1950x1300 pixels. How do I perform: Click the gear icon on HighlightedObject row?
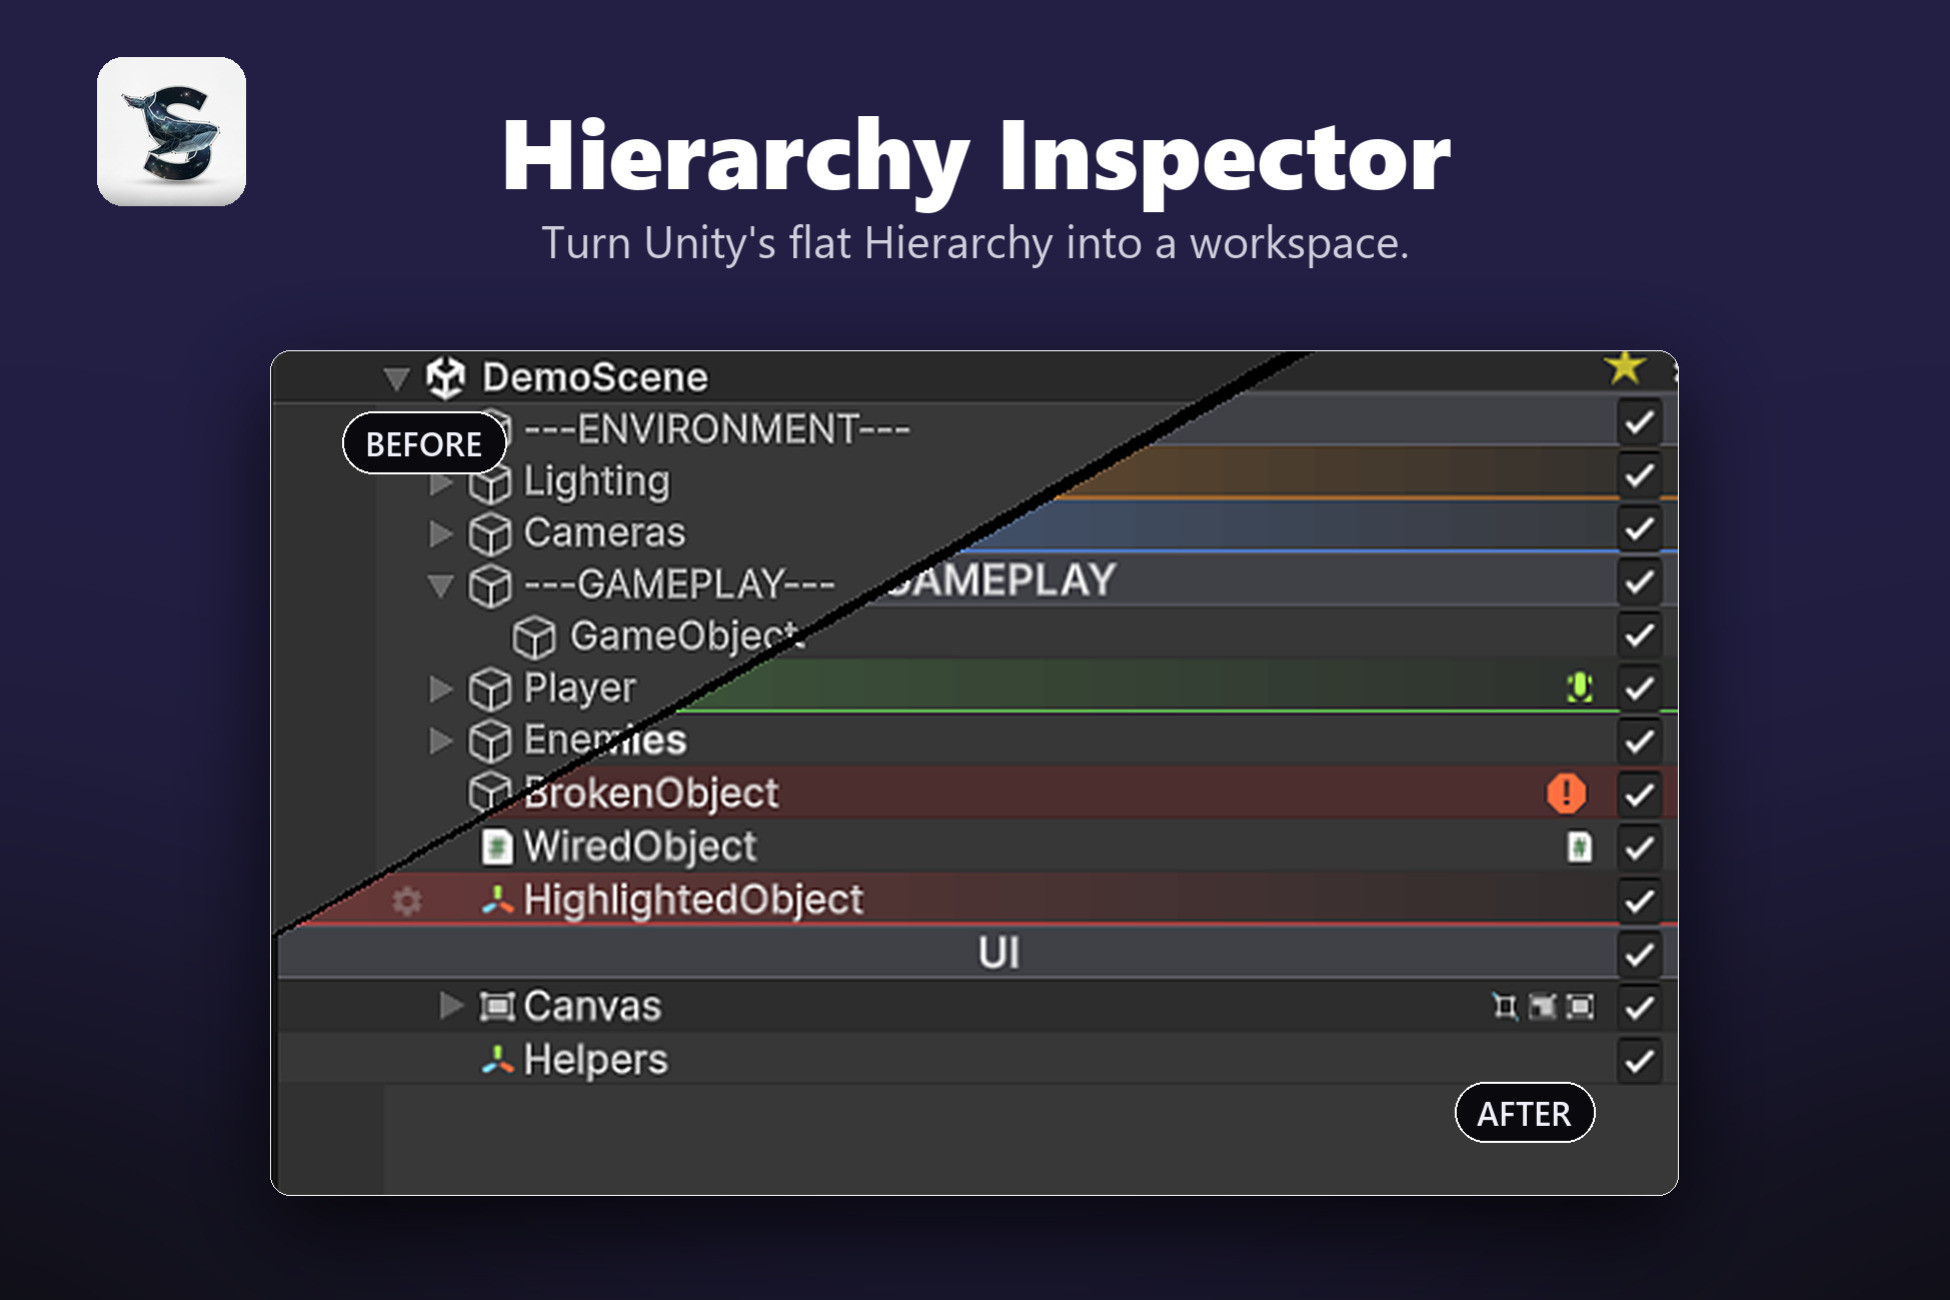pyautogui.click(x=407, y=901)
